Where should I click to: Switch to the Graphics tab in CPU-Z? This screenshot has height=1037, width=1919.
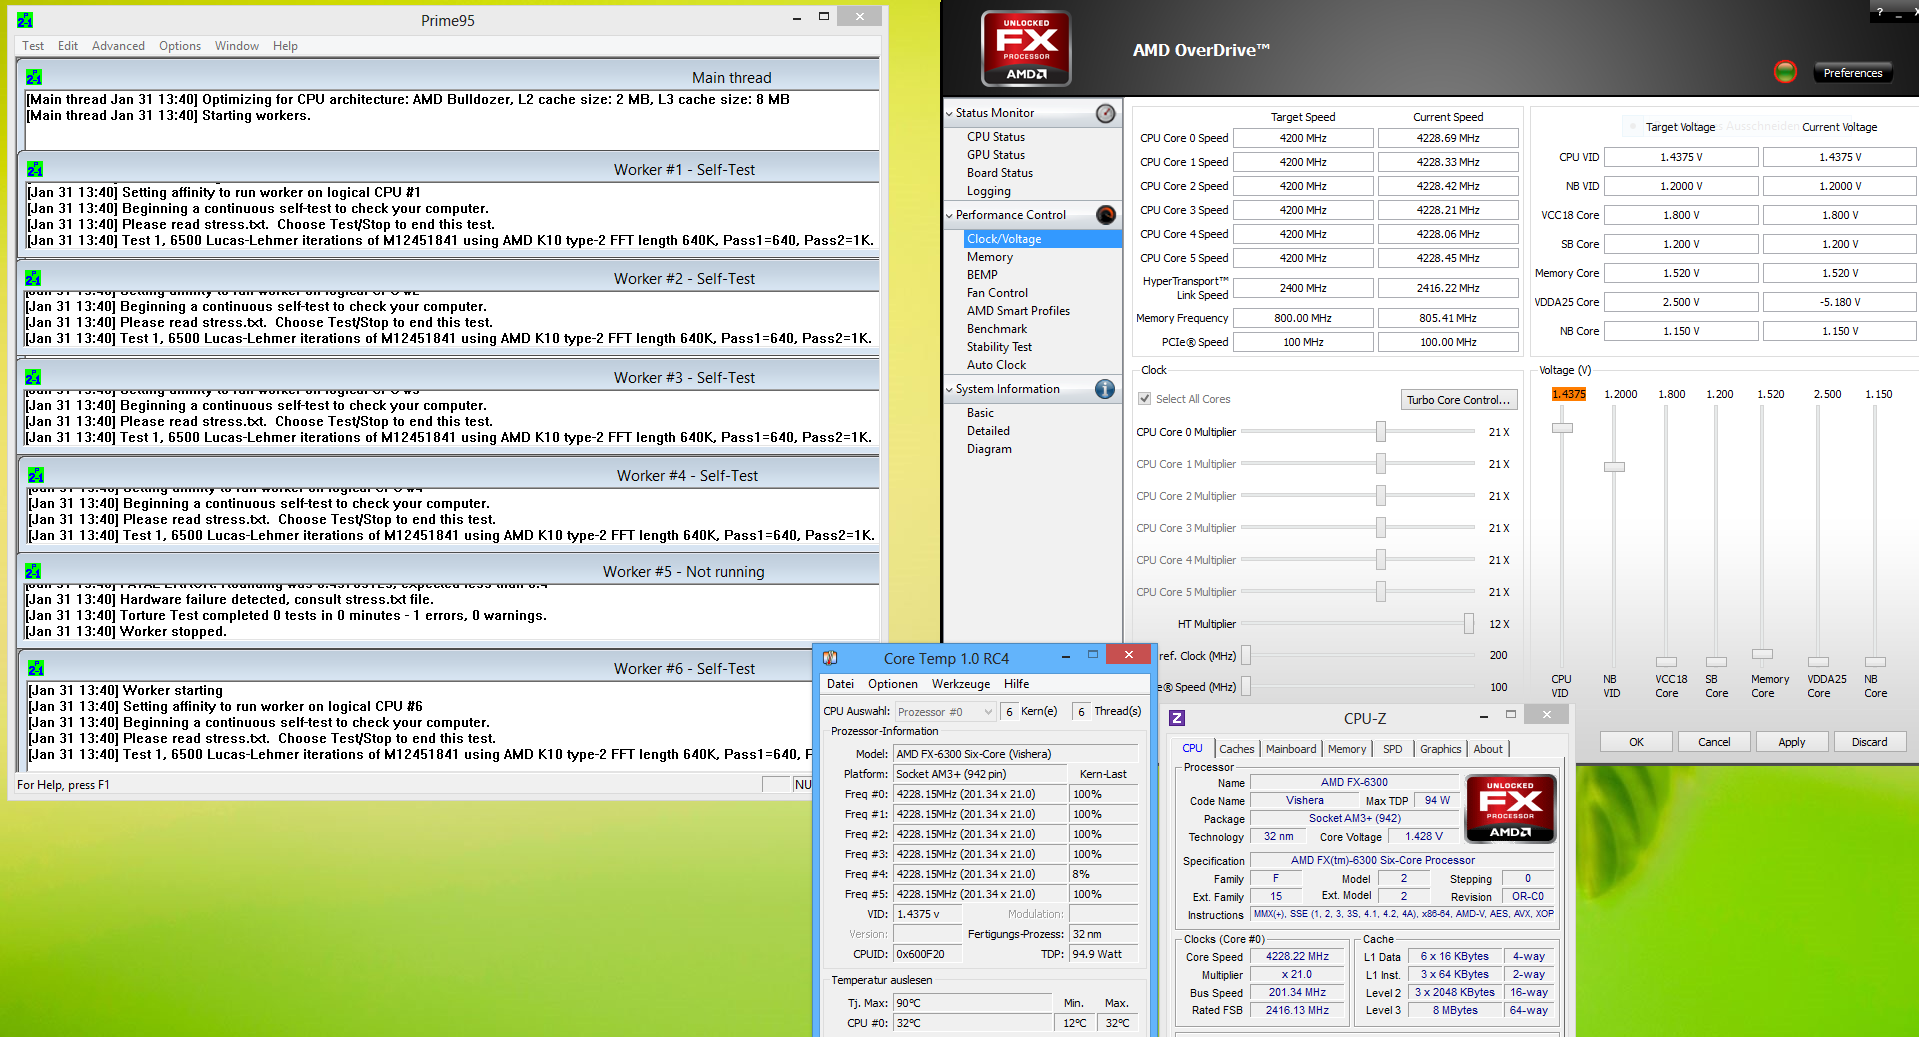[1441, 749]
